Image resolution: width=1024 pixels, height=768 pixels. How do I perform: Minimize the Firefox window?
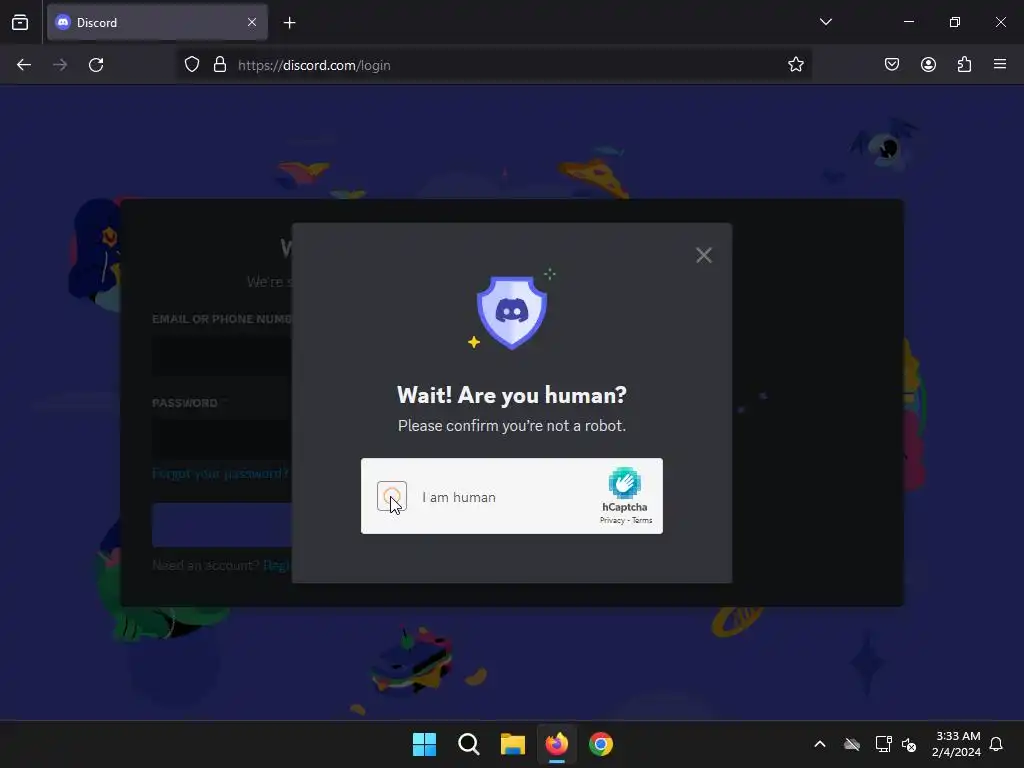click(909, 22)
